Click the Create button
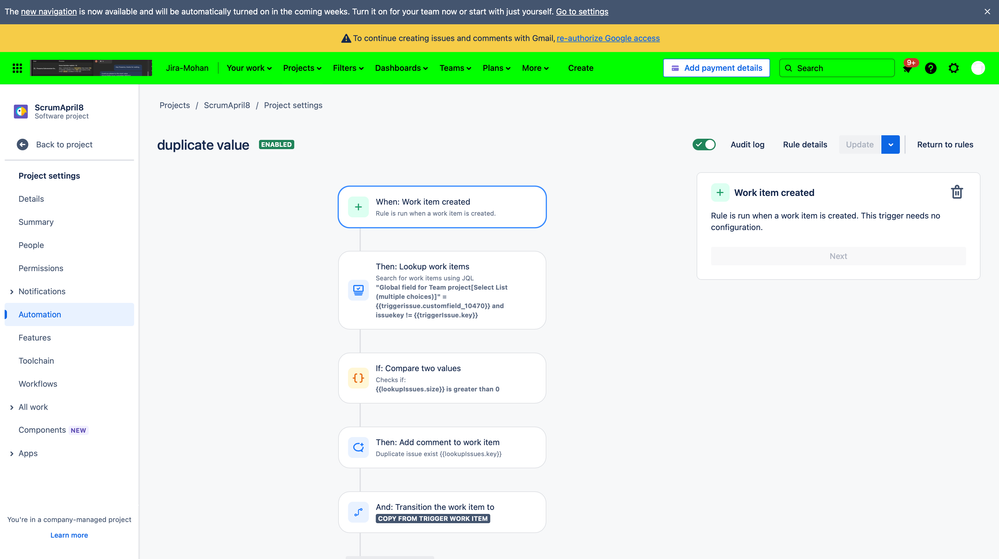Image resolution: width=999 pixels, height=559 pixels. 580,68
